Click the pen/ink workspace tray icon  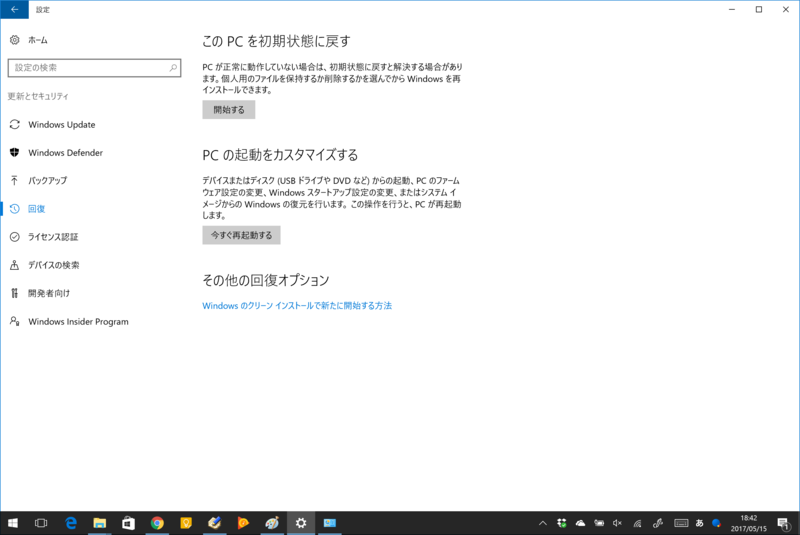[658, 523]
